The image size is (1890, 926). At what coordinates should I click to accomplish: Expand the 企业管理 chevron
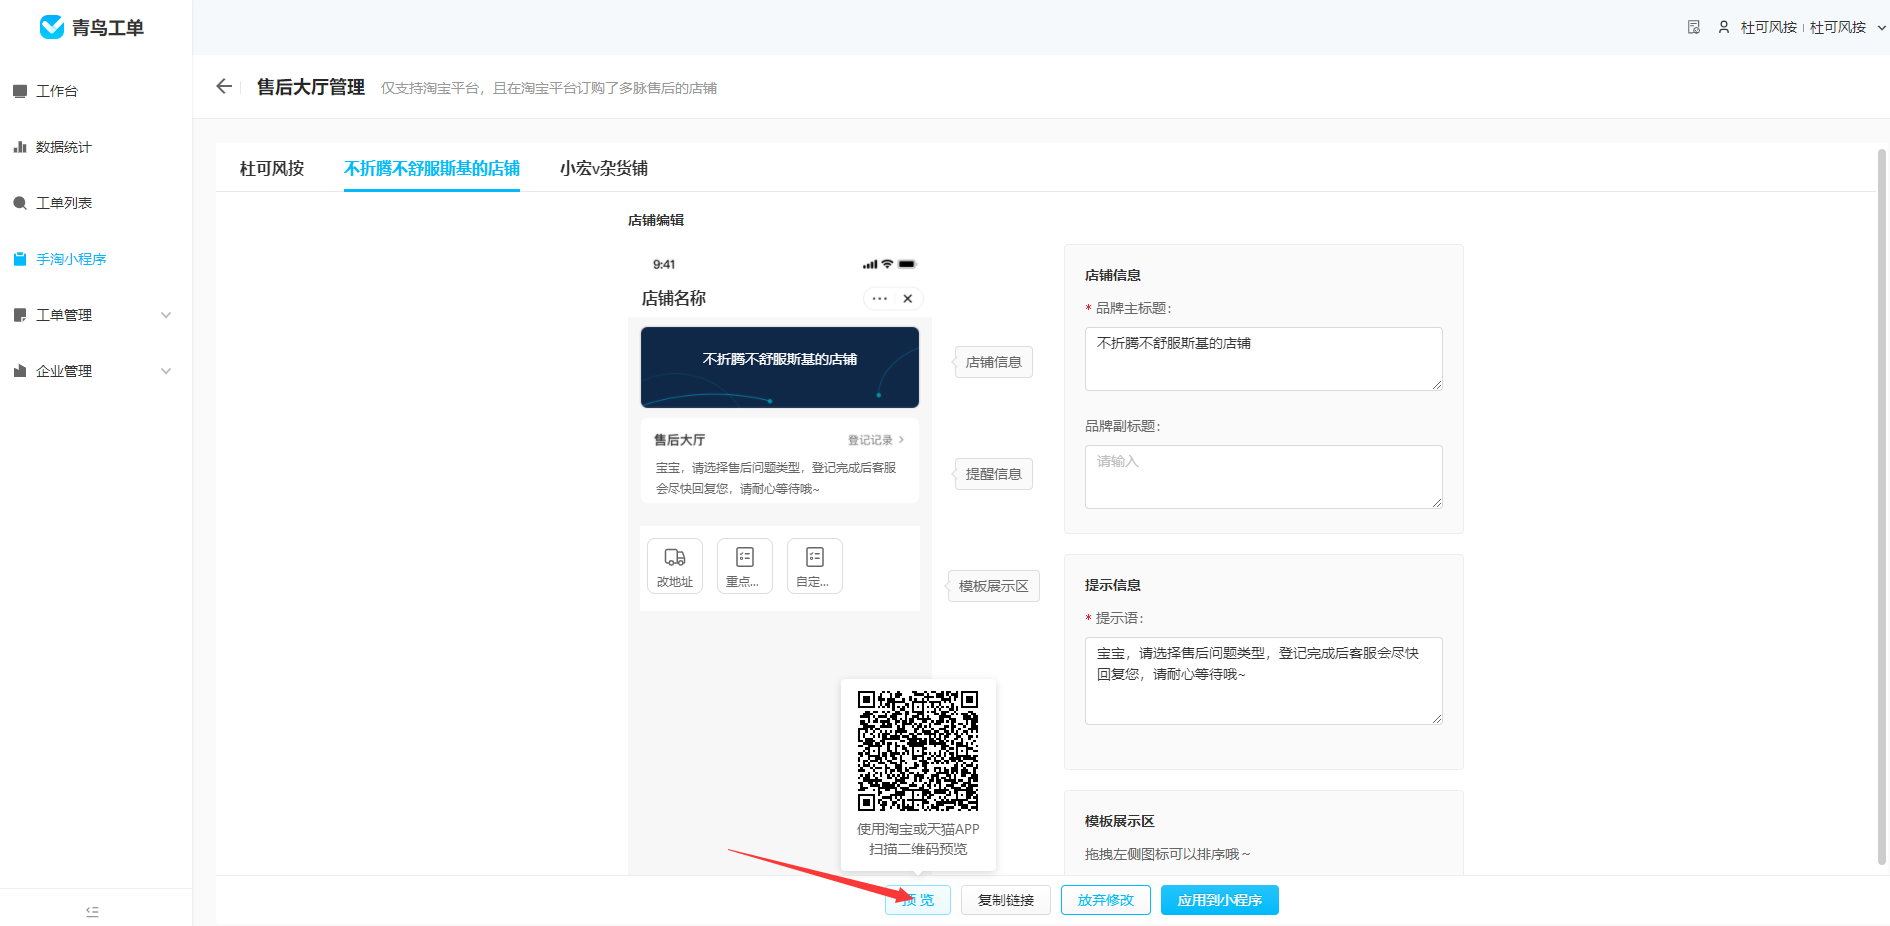[x=166, y=371]
